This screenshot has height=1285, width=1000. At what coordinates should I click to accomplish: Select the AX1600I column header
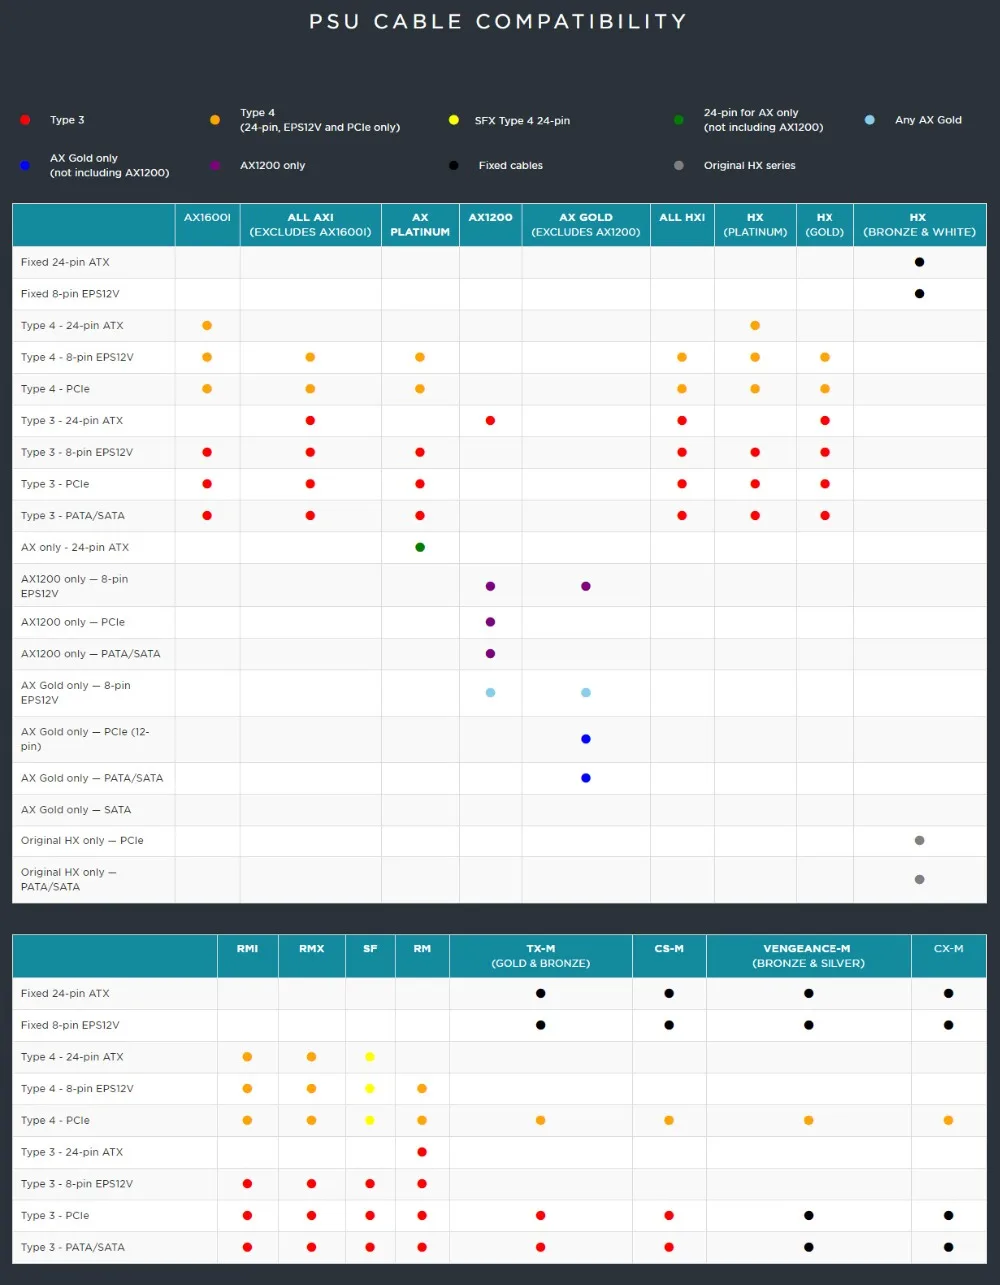pyautogui.click(x=208, y=225)
